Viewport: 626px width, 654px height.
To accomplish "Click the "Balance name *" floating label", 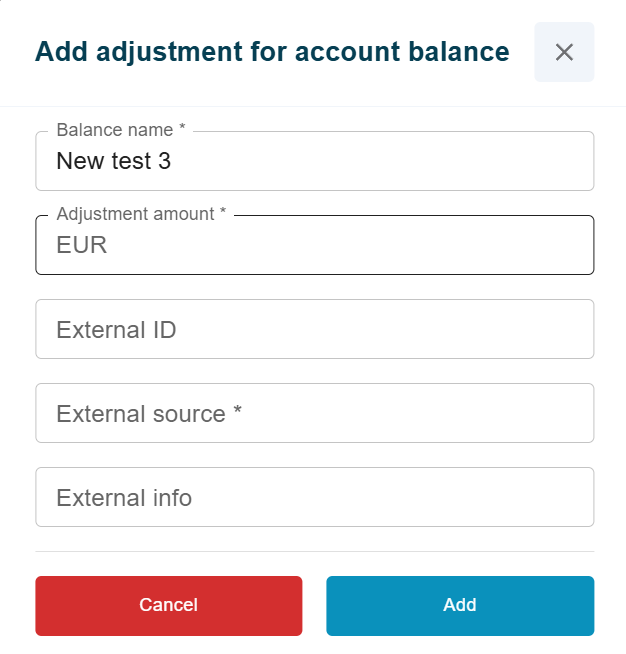I will point(121,130).
